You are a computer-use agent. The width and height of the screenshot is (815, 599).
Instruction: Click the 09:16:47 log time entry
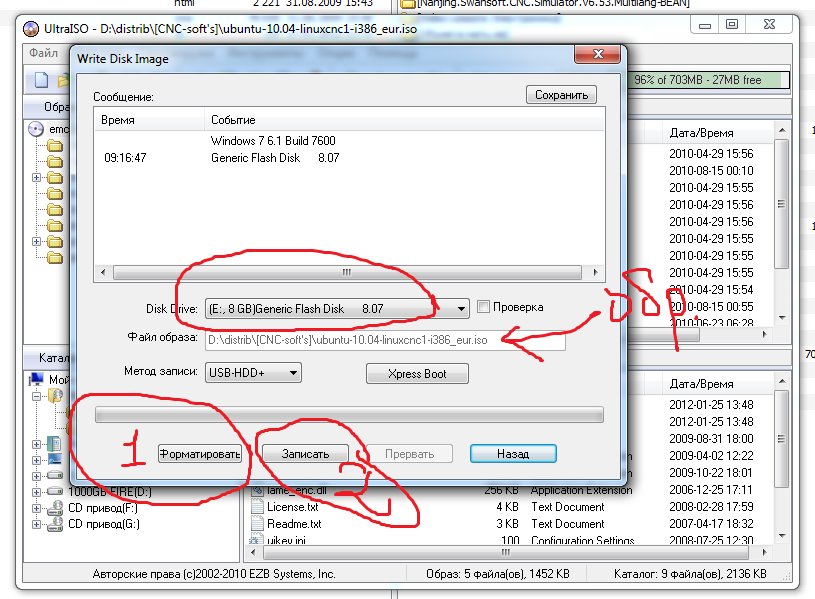tap(125, 158)
